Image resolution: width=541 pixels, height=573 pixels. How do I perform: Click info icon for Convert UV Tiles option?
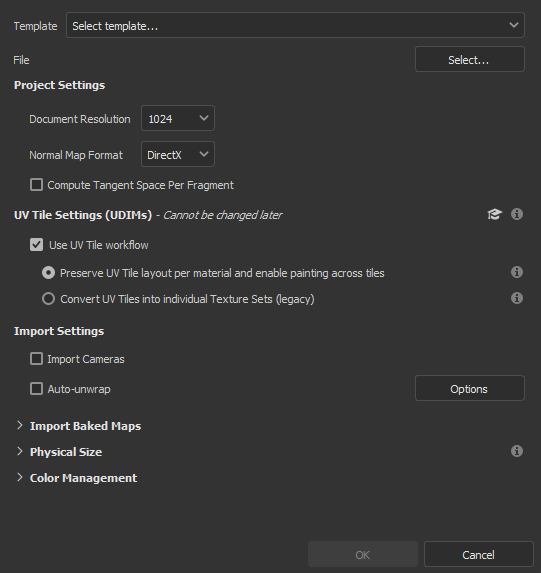pos(517,298)
